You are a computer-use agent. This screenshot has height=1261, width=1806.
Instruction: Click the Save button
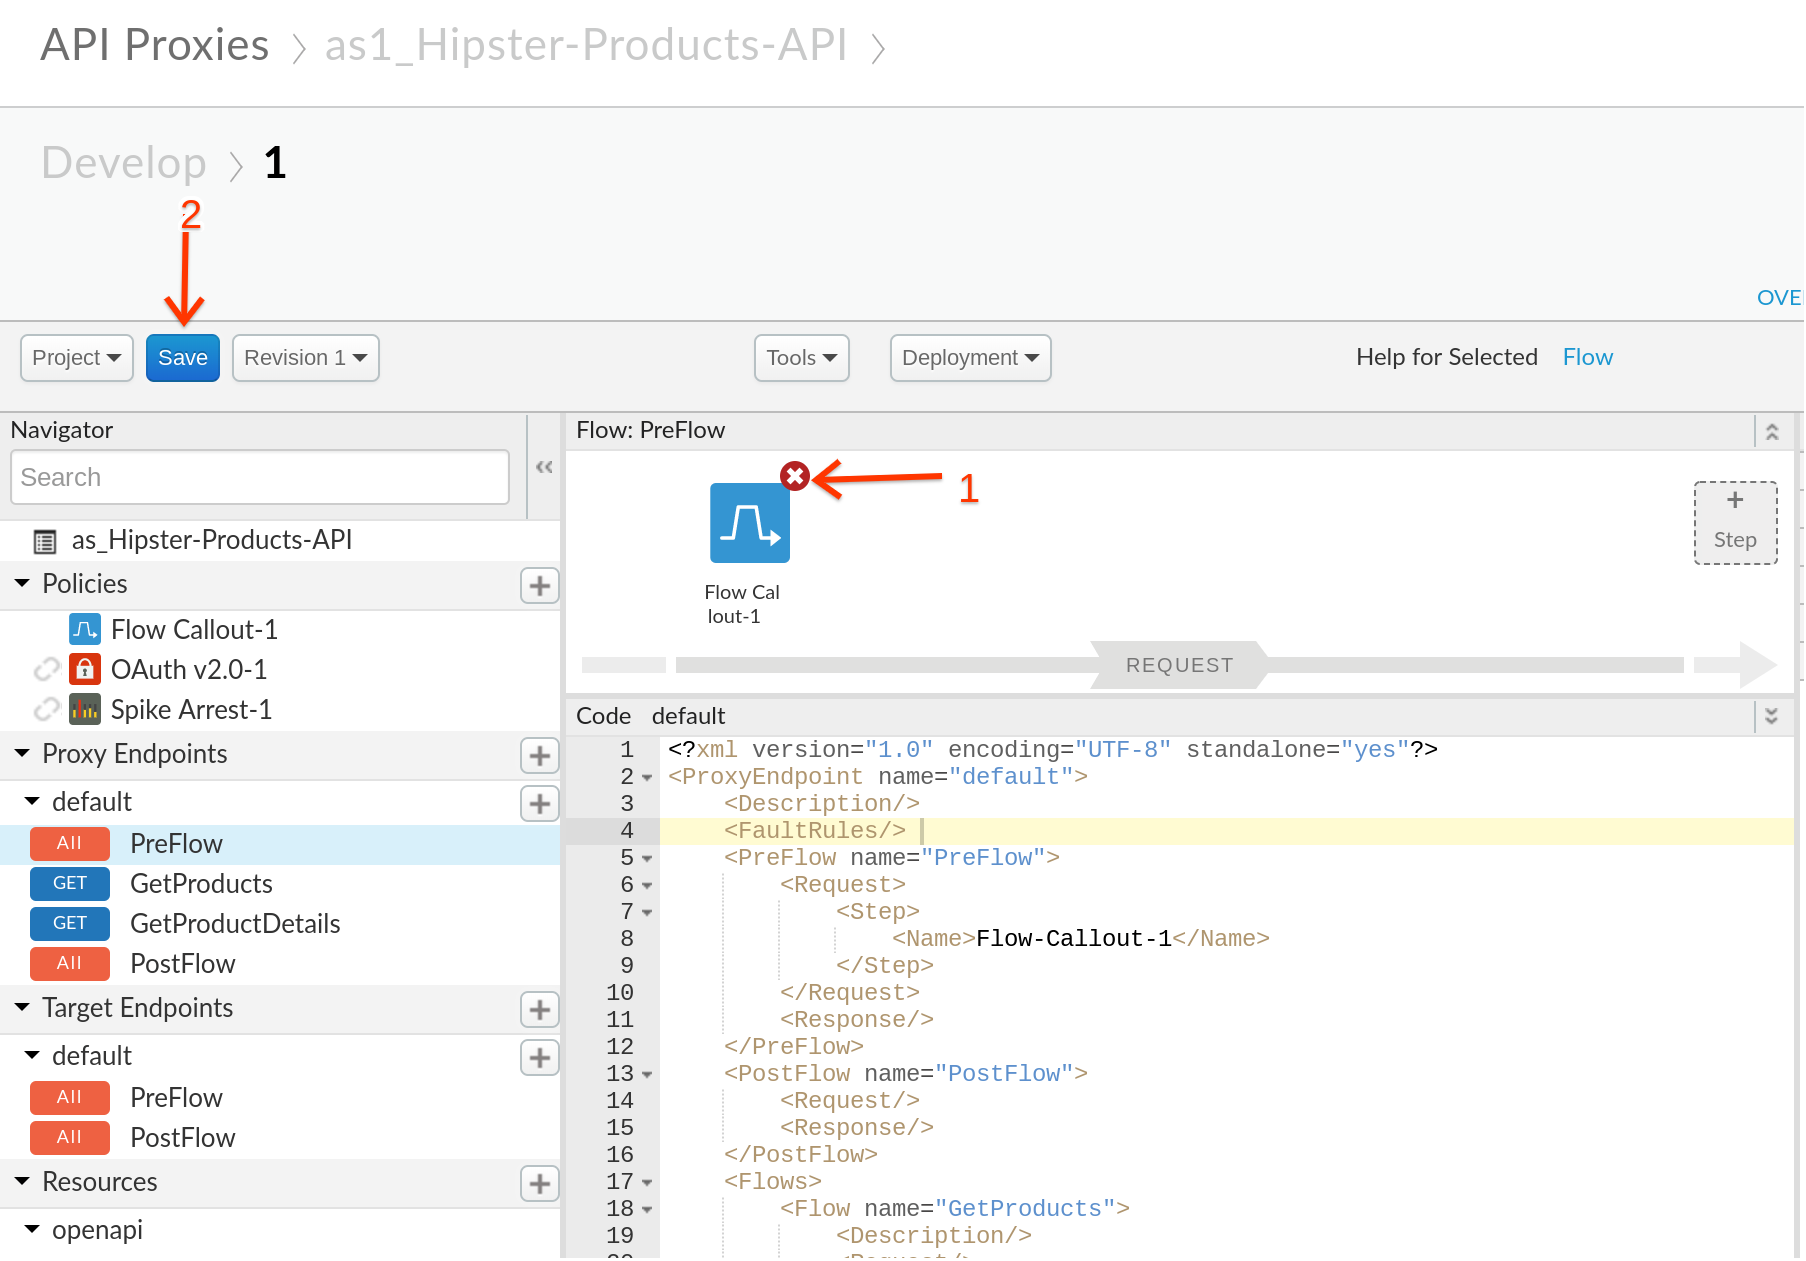(x=183, y=358)
